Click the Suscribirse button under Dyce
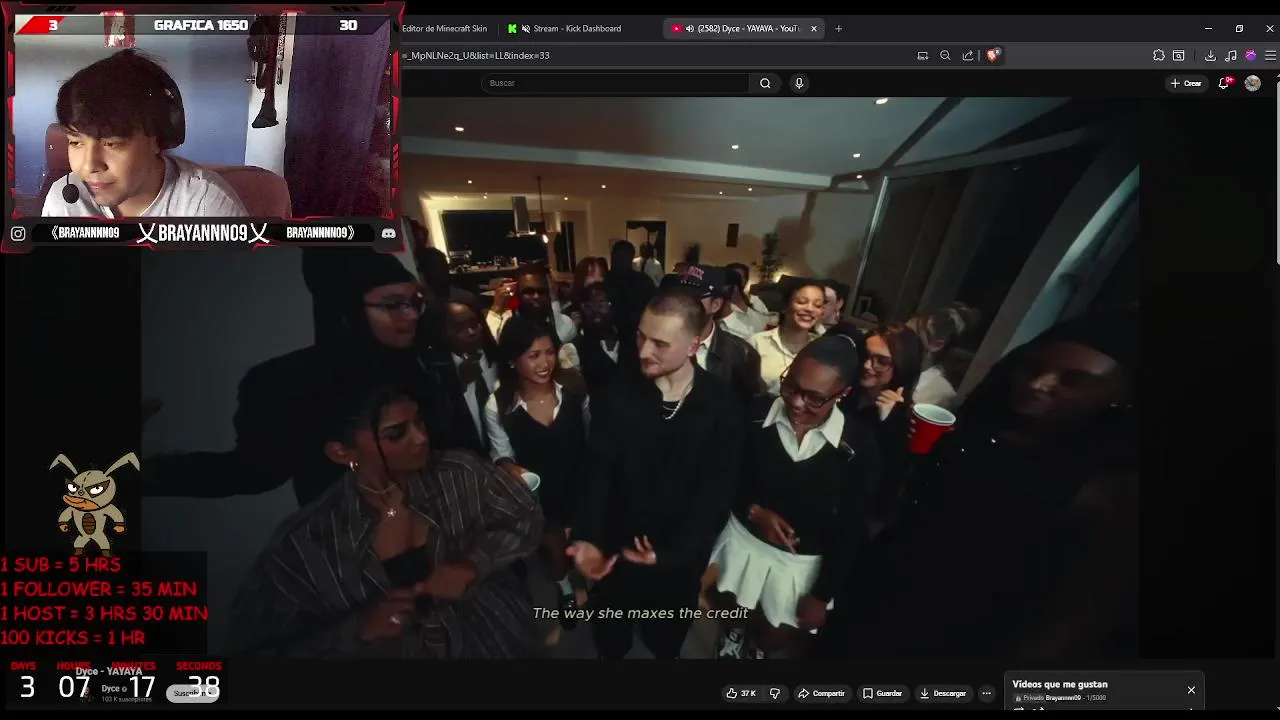Image resolution: width=1280 pixels, height=720 pixels. pyautogui.click(x=193, y=693)
